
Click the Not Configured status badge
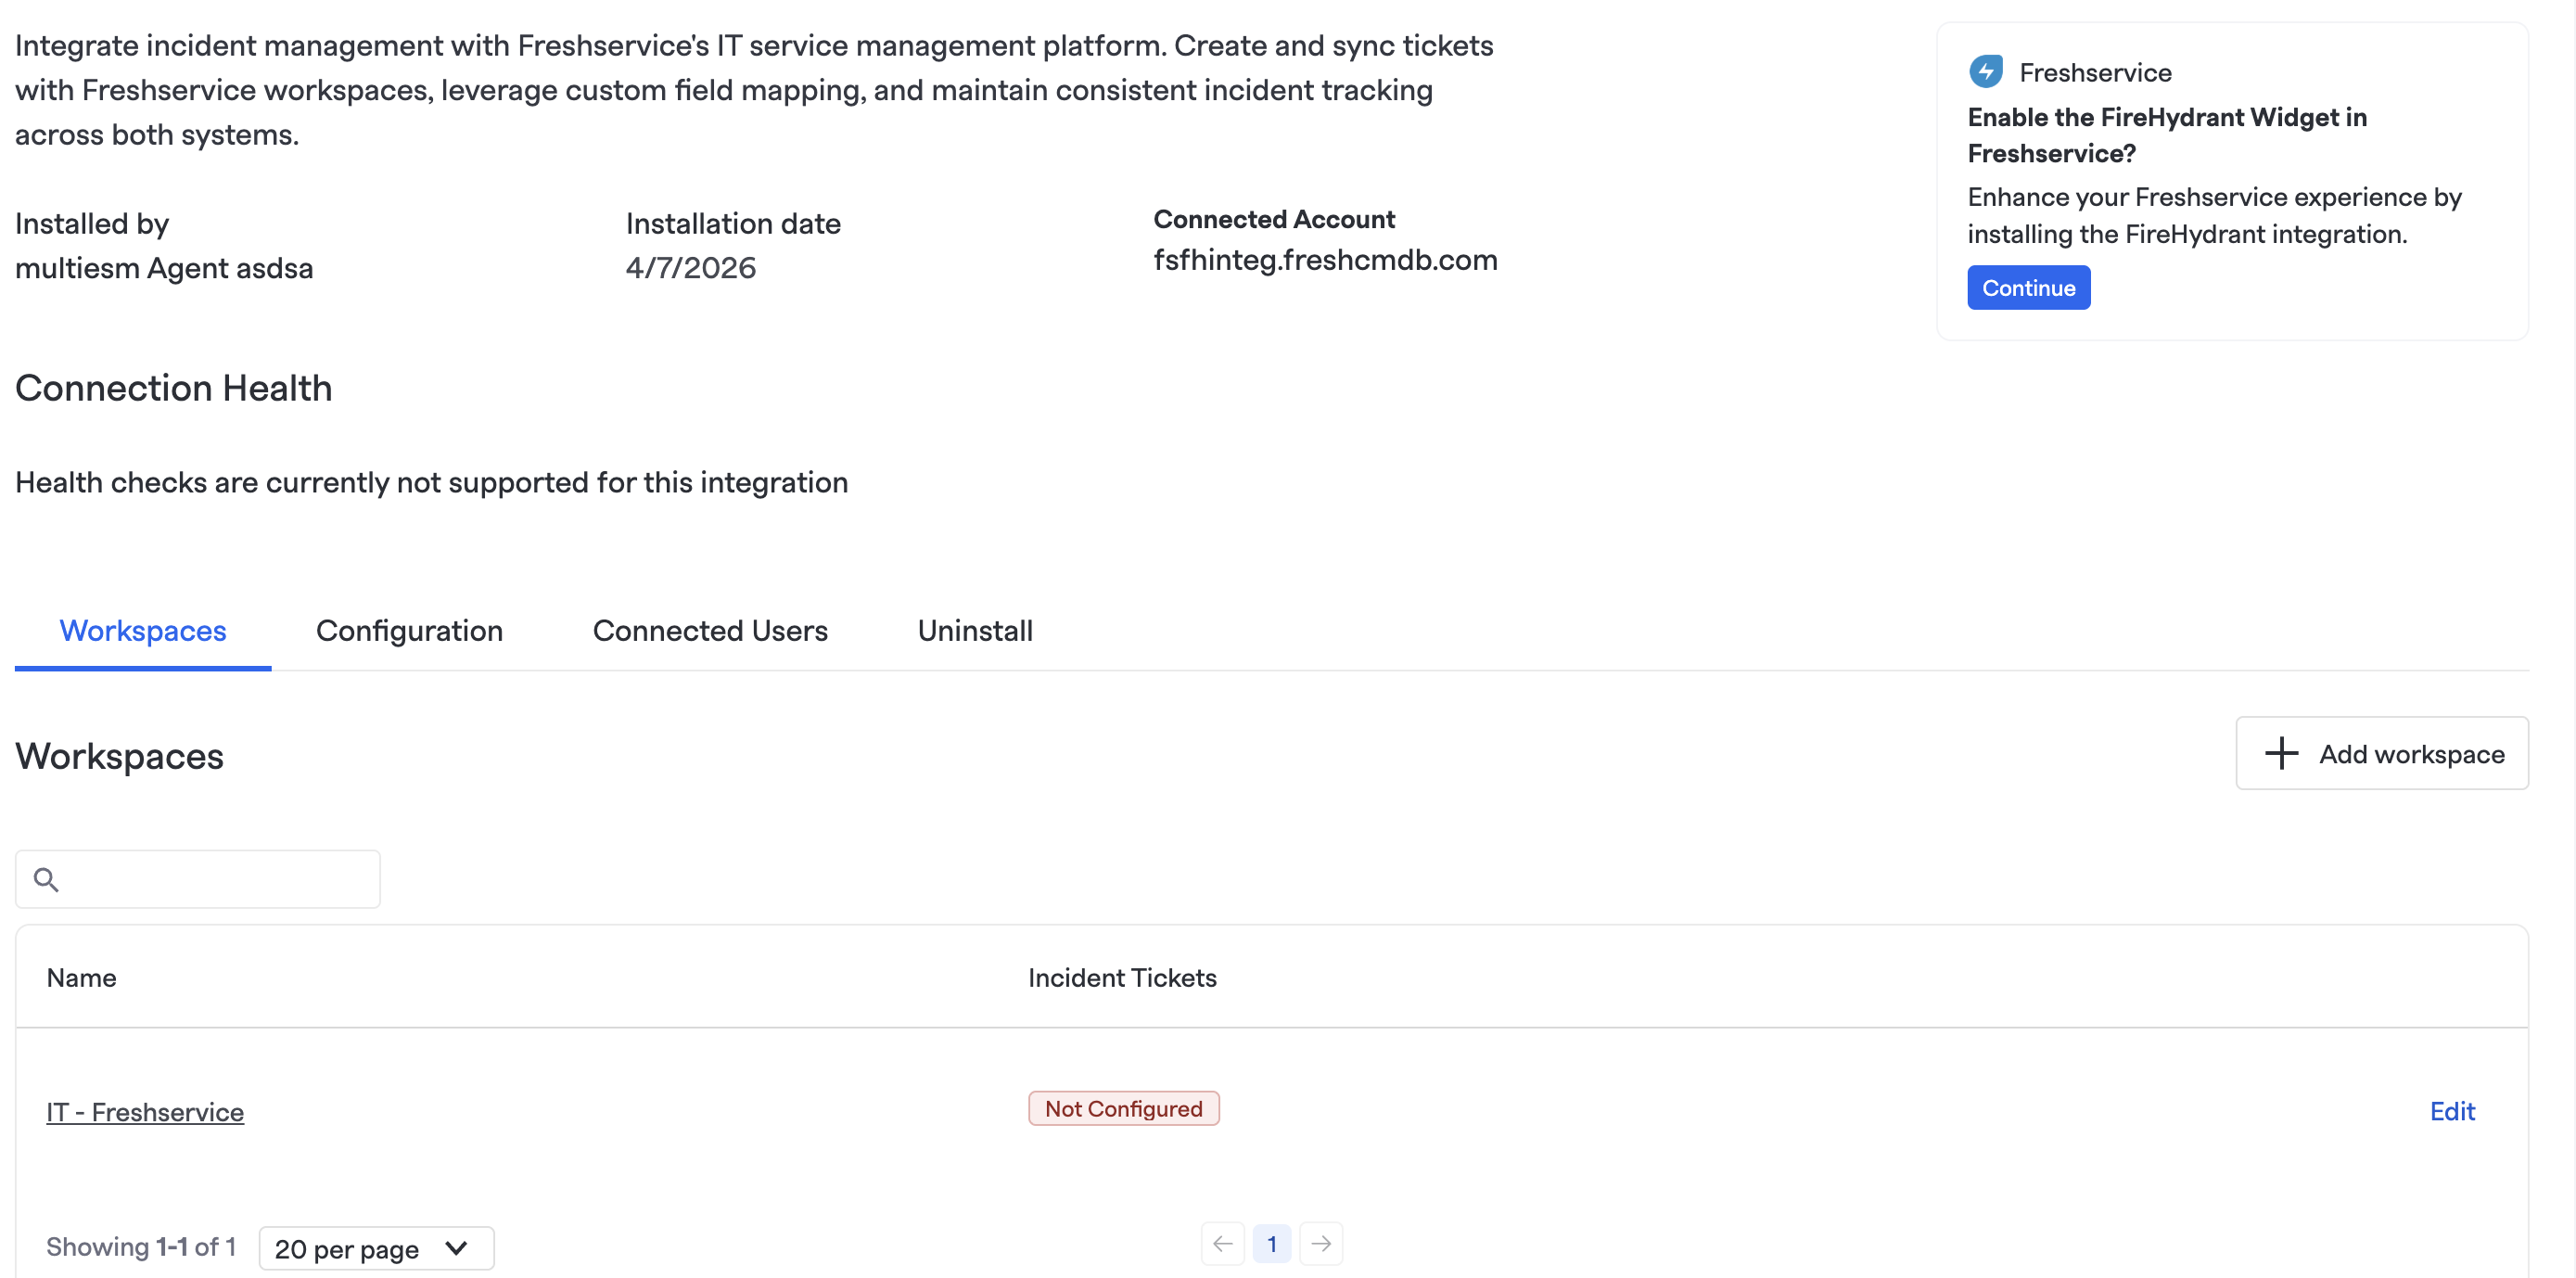pyautogui.click(x=1123, y=1108)
